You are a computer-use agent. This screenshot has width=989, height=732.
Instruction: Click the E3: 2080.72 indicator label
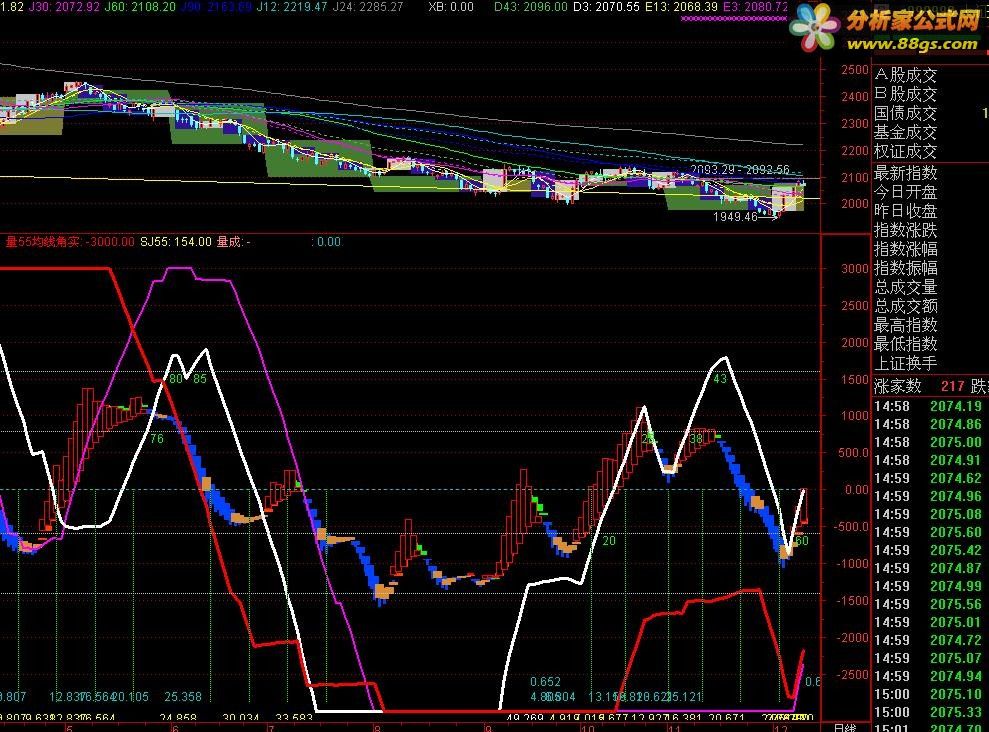(756, 7)
